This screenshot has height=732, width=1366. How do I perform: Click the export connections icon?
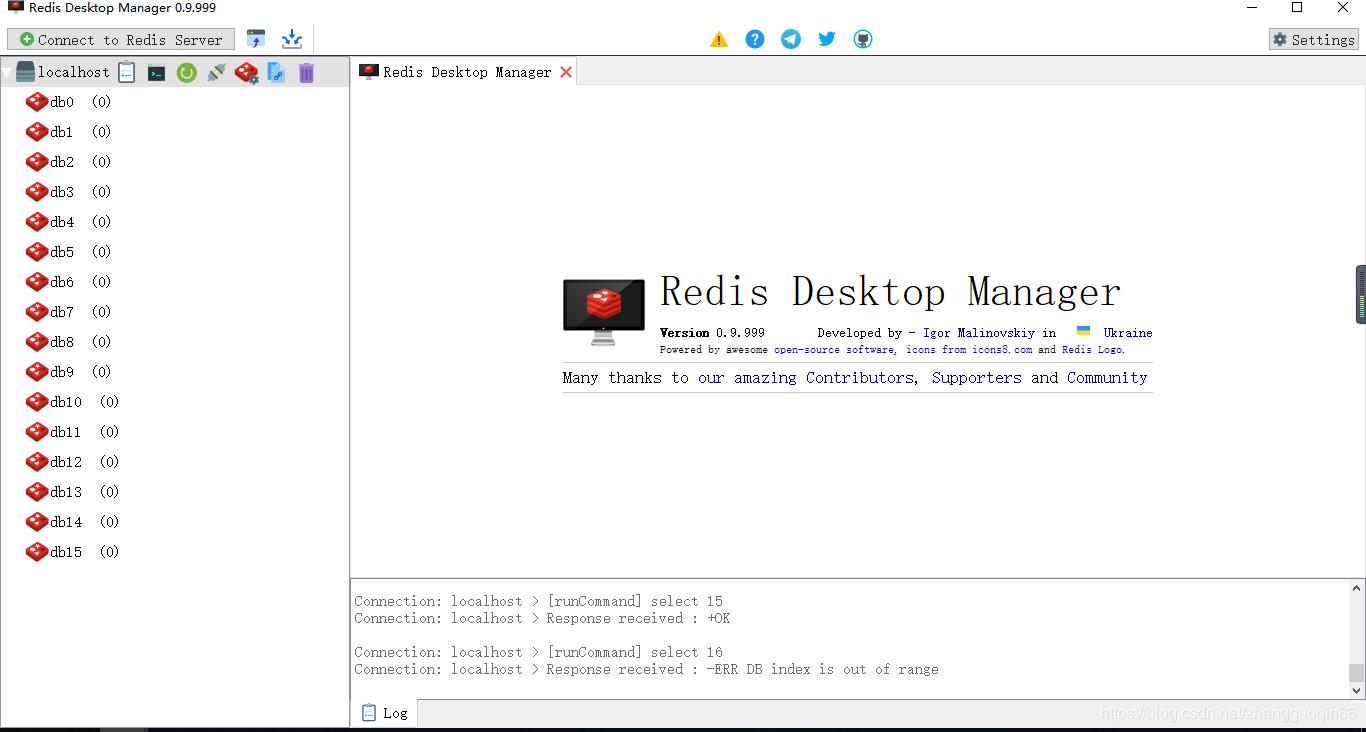coord(291,39)
